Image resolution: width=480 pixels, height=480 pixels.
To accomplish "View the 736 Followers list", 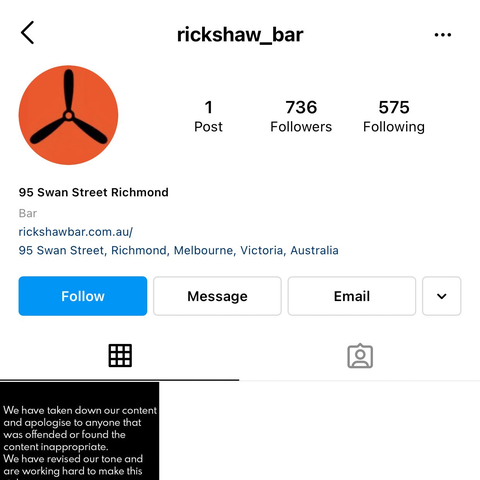I will click(301, 116).
